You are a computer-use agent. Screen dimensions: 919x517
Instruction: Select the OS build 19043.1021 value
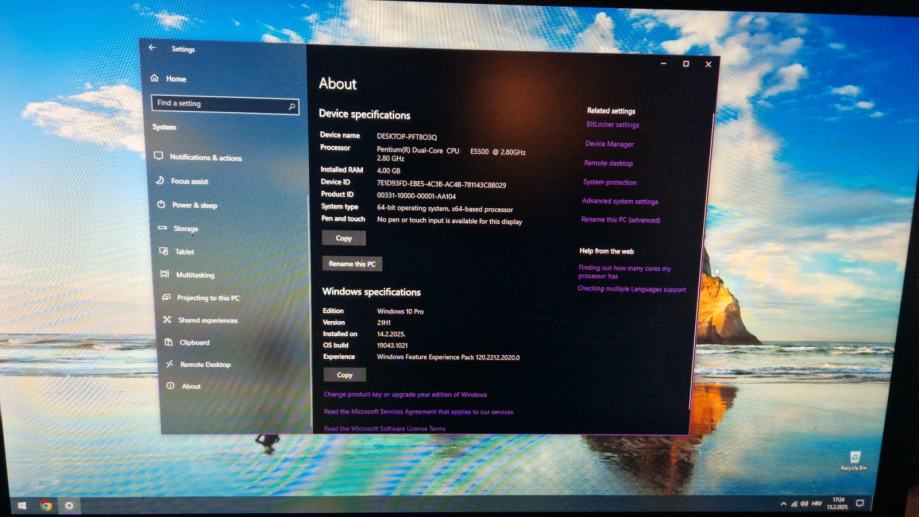click(x=392, y=345)
